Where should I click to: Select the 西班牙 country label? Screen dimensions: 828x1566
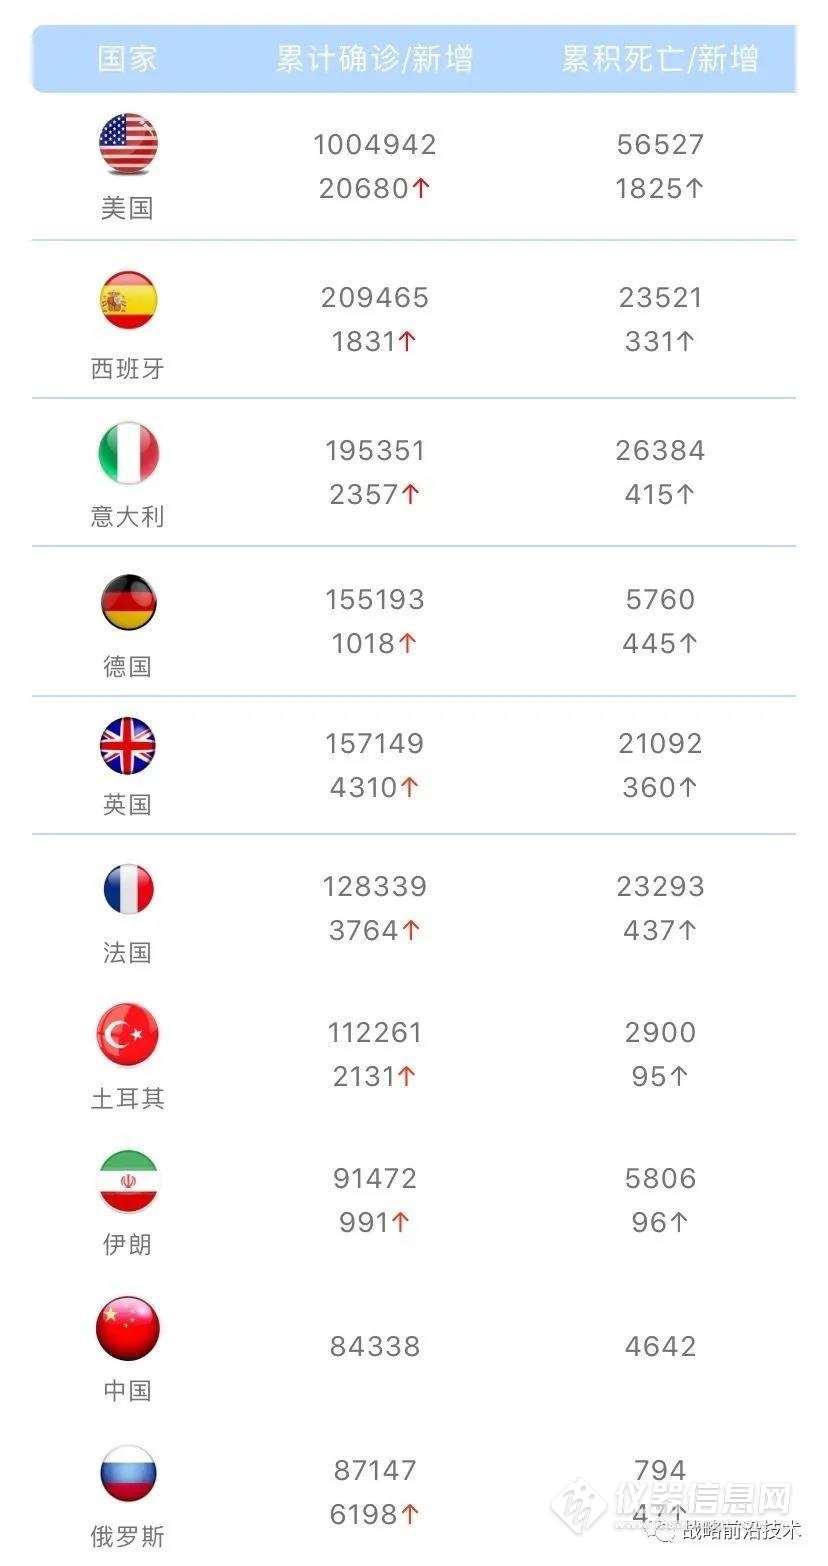[x=127, y=369]
